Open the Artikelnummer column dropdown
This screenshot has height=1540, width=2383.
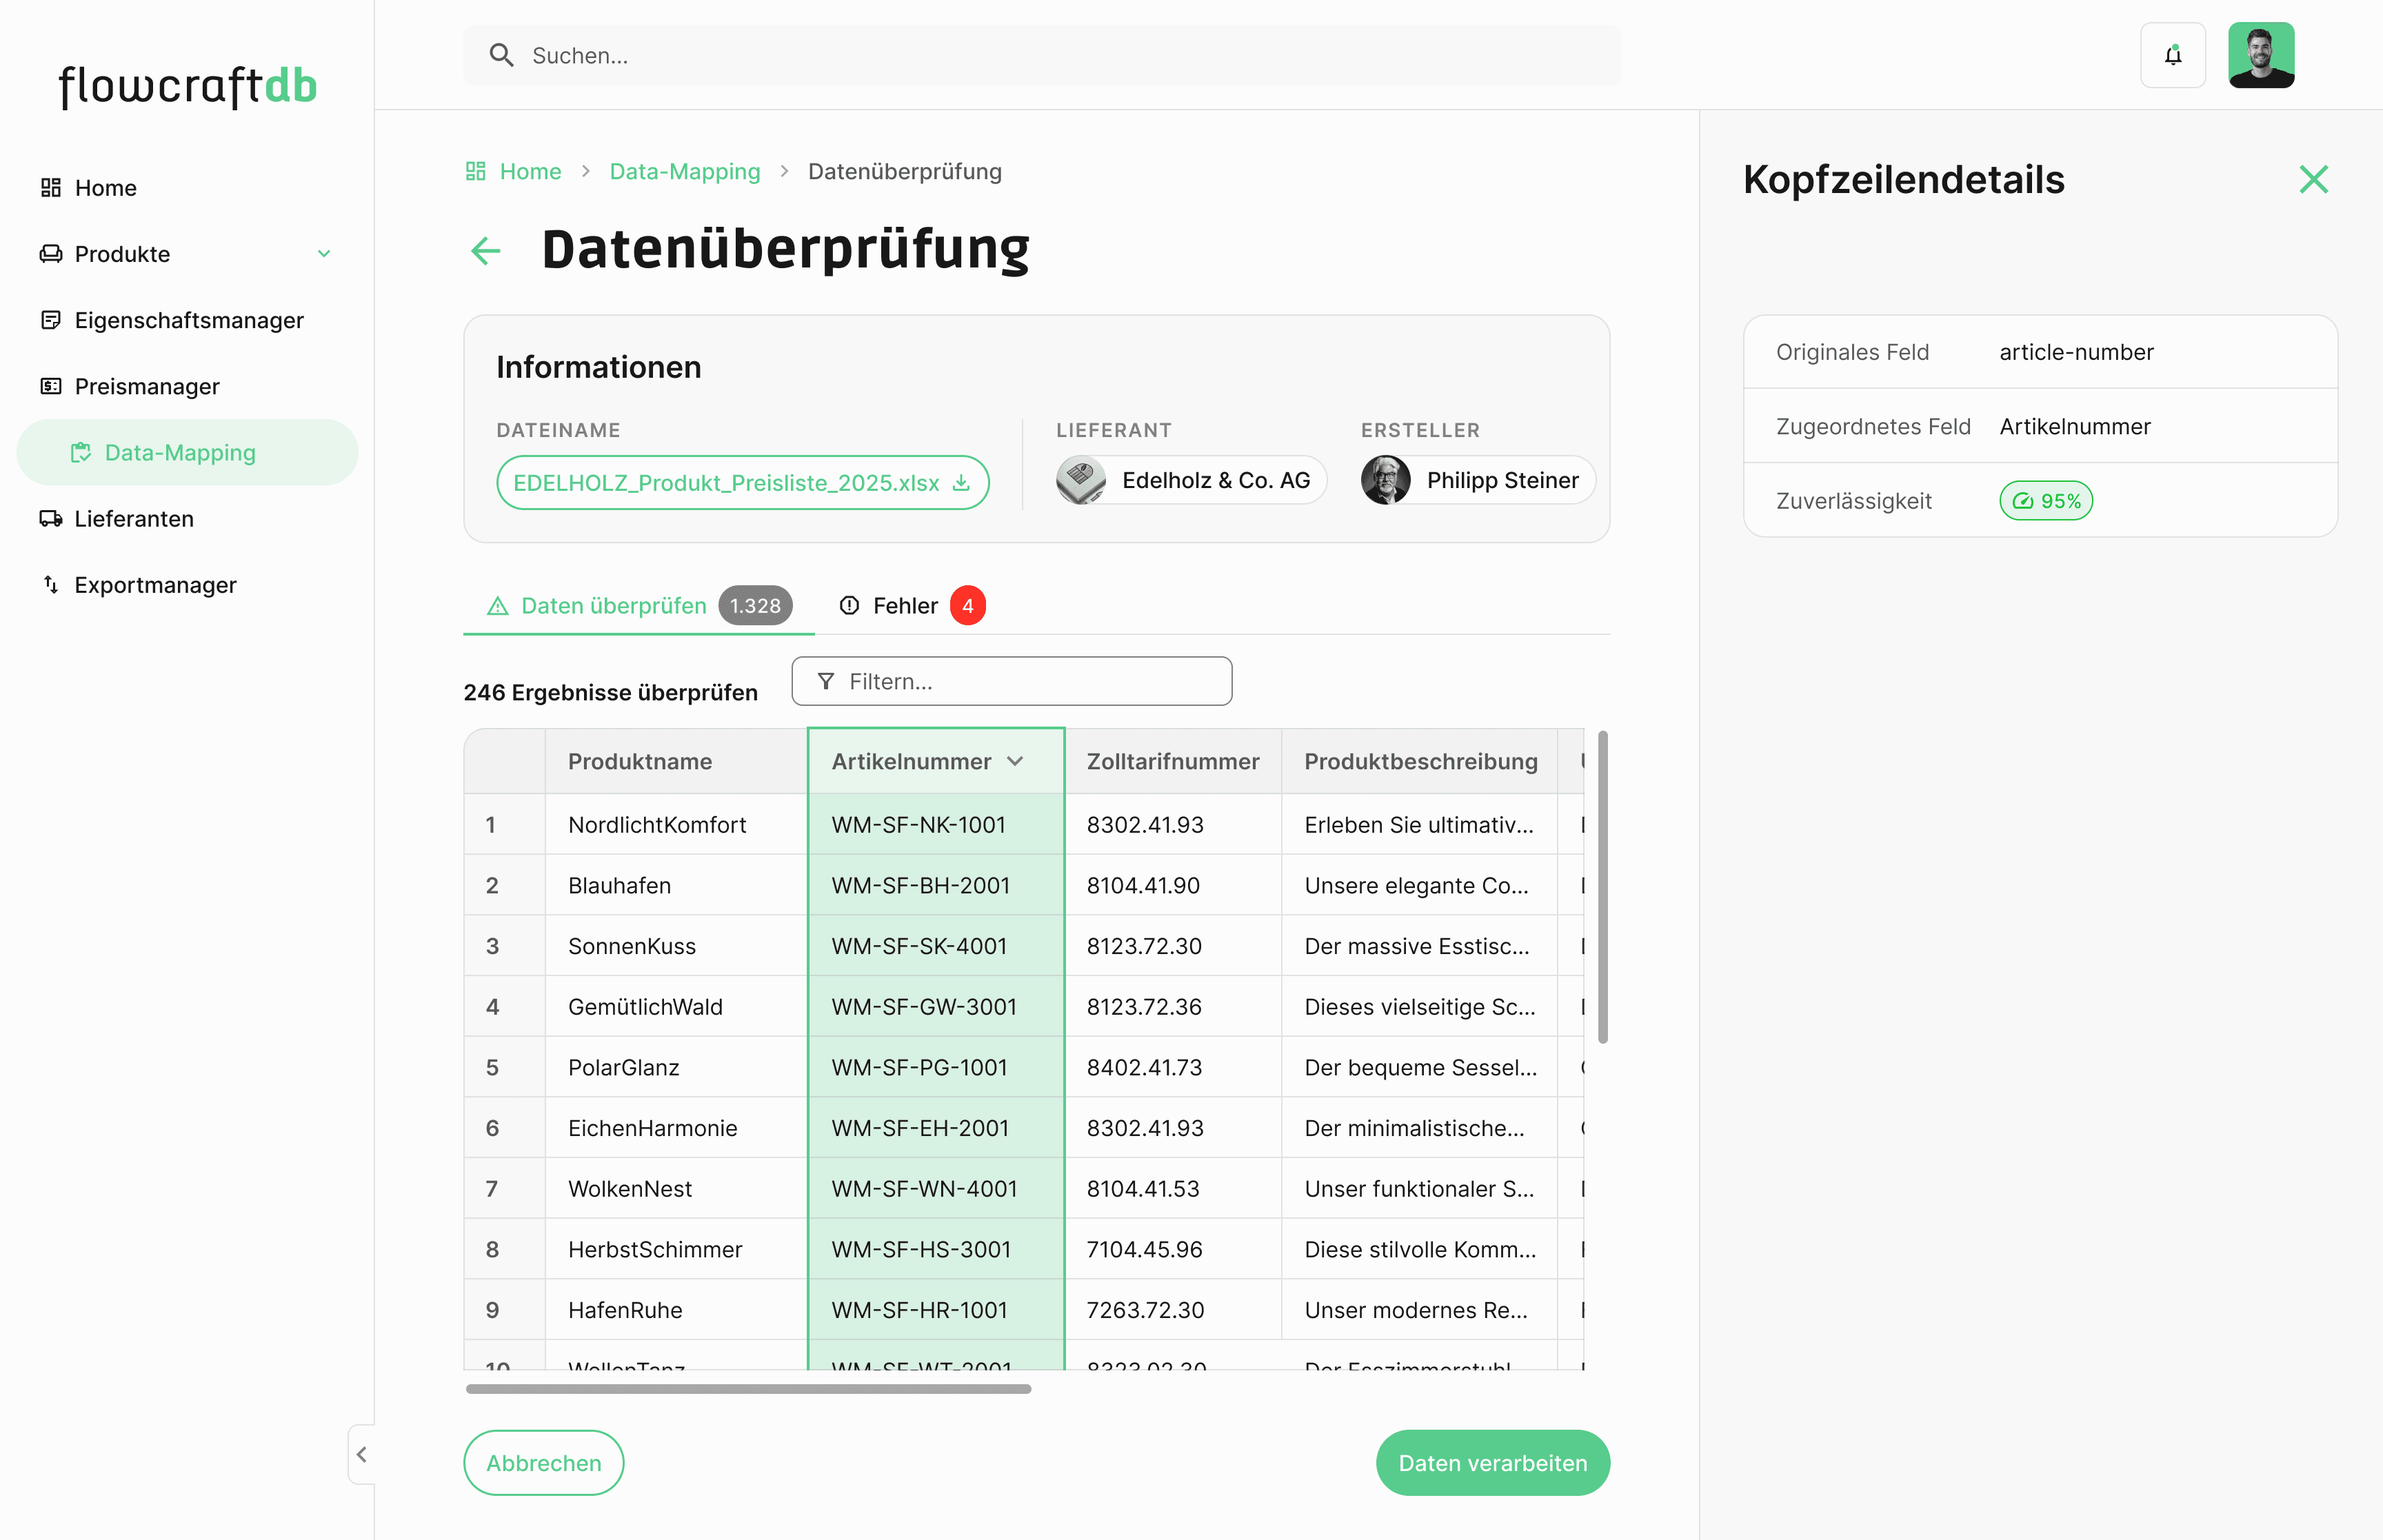(x=1015, y=761)
